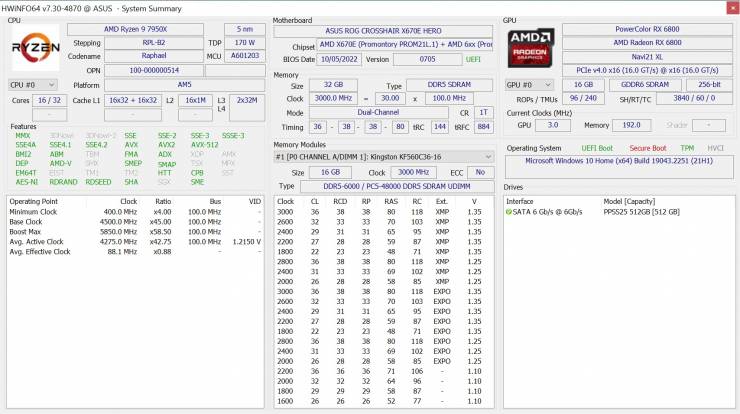Click the ASUS ROG CROSSHAIR X670E HERO field
The width and height of the screenshot is (740, 414).
click(x=383, y=31)
